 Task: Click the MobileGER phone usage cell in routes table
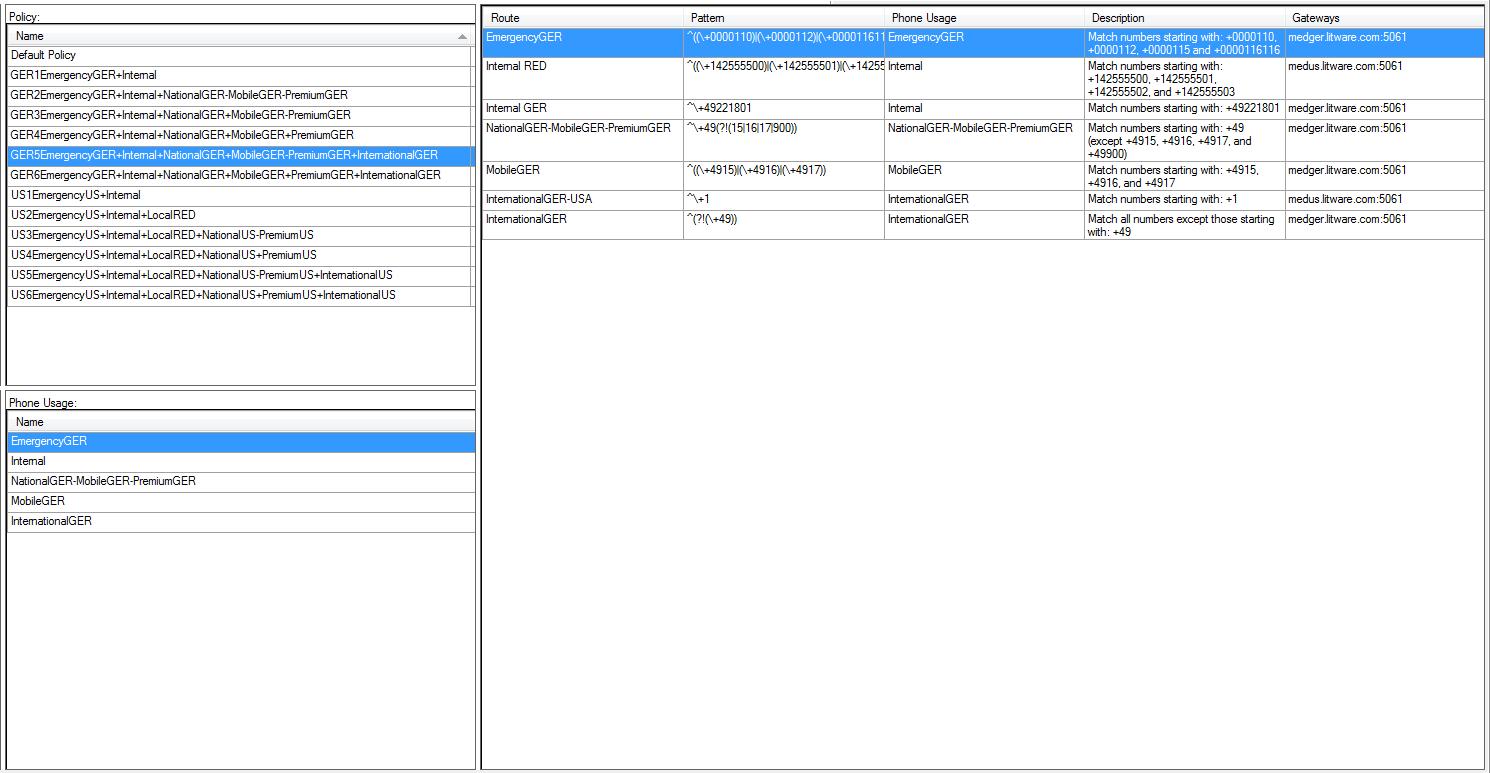coord(984,176)
